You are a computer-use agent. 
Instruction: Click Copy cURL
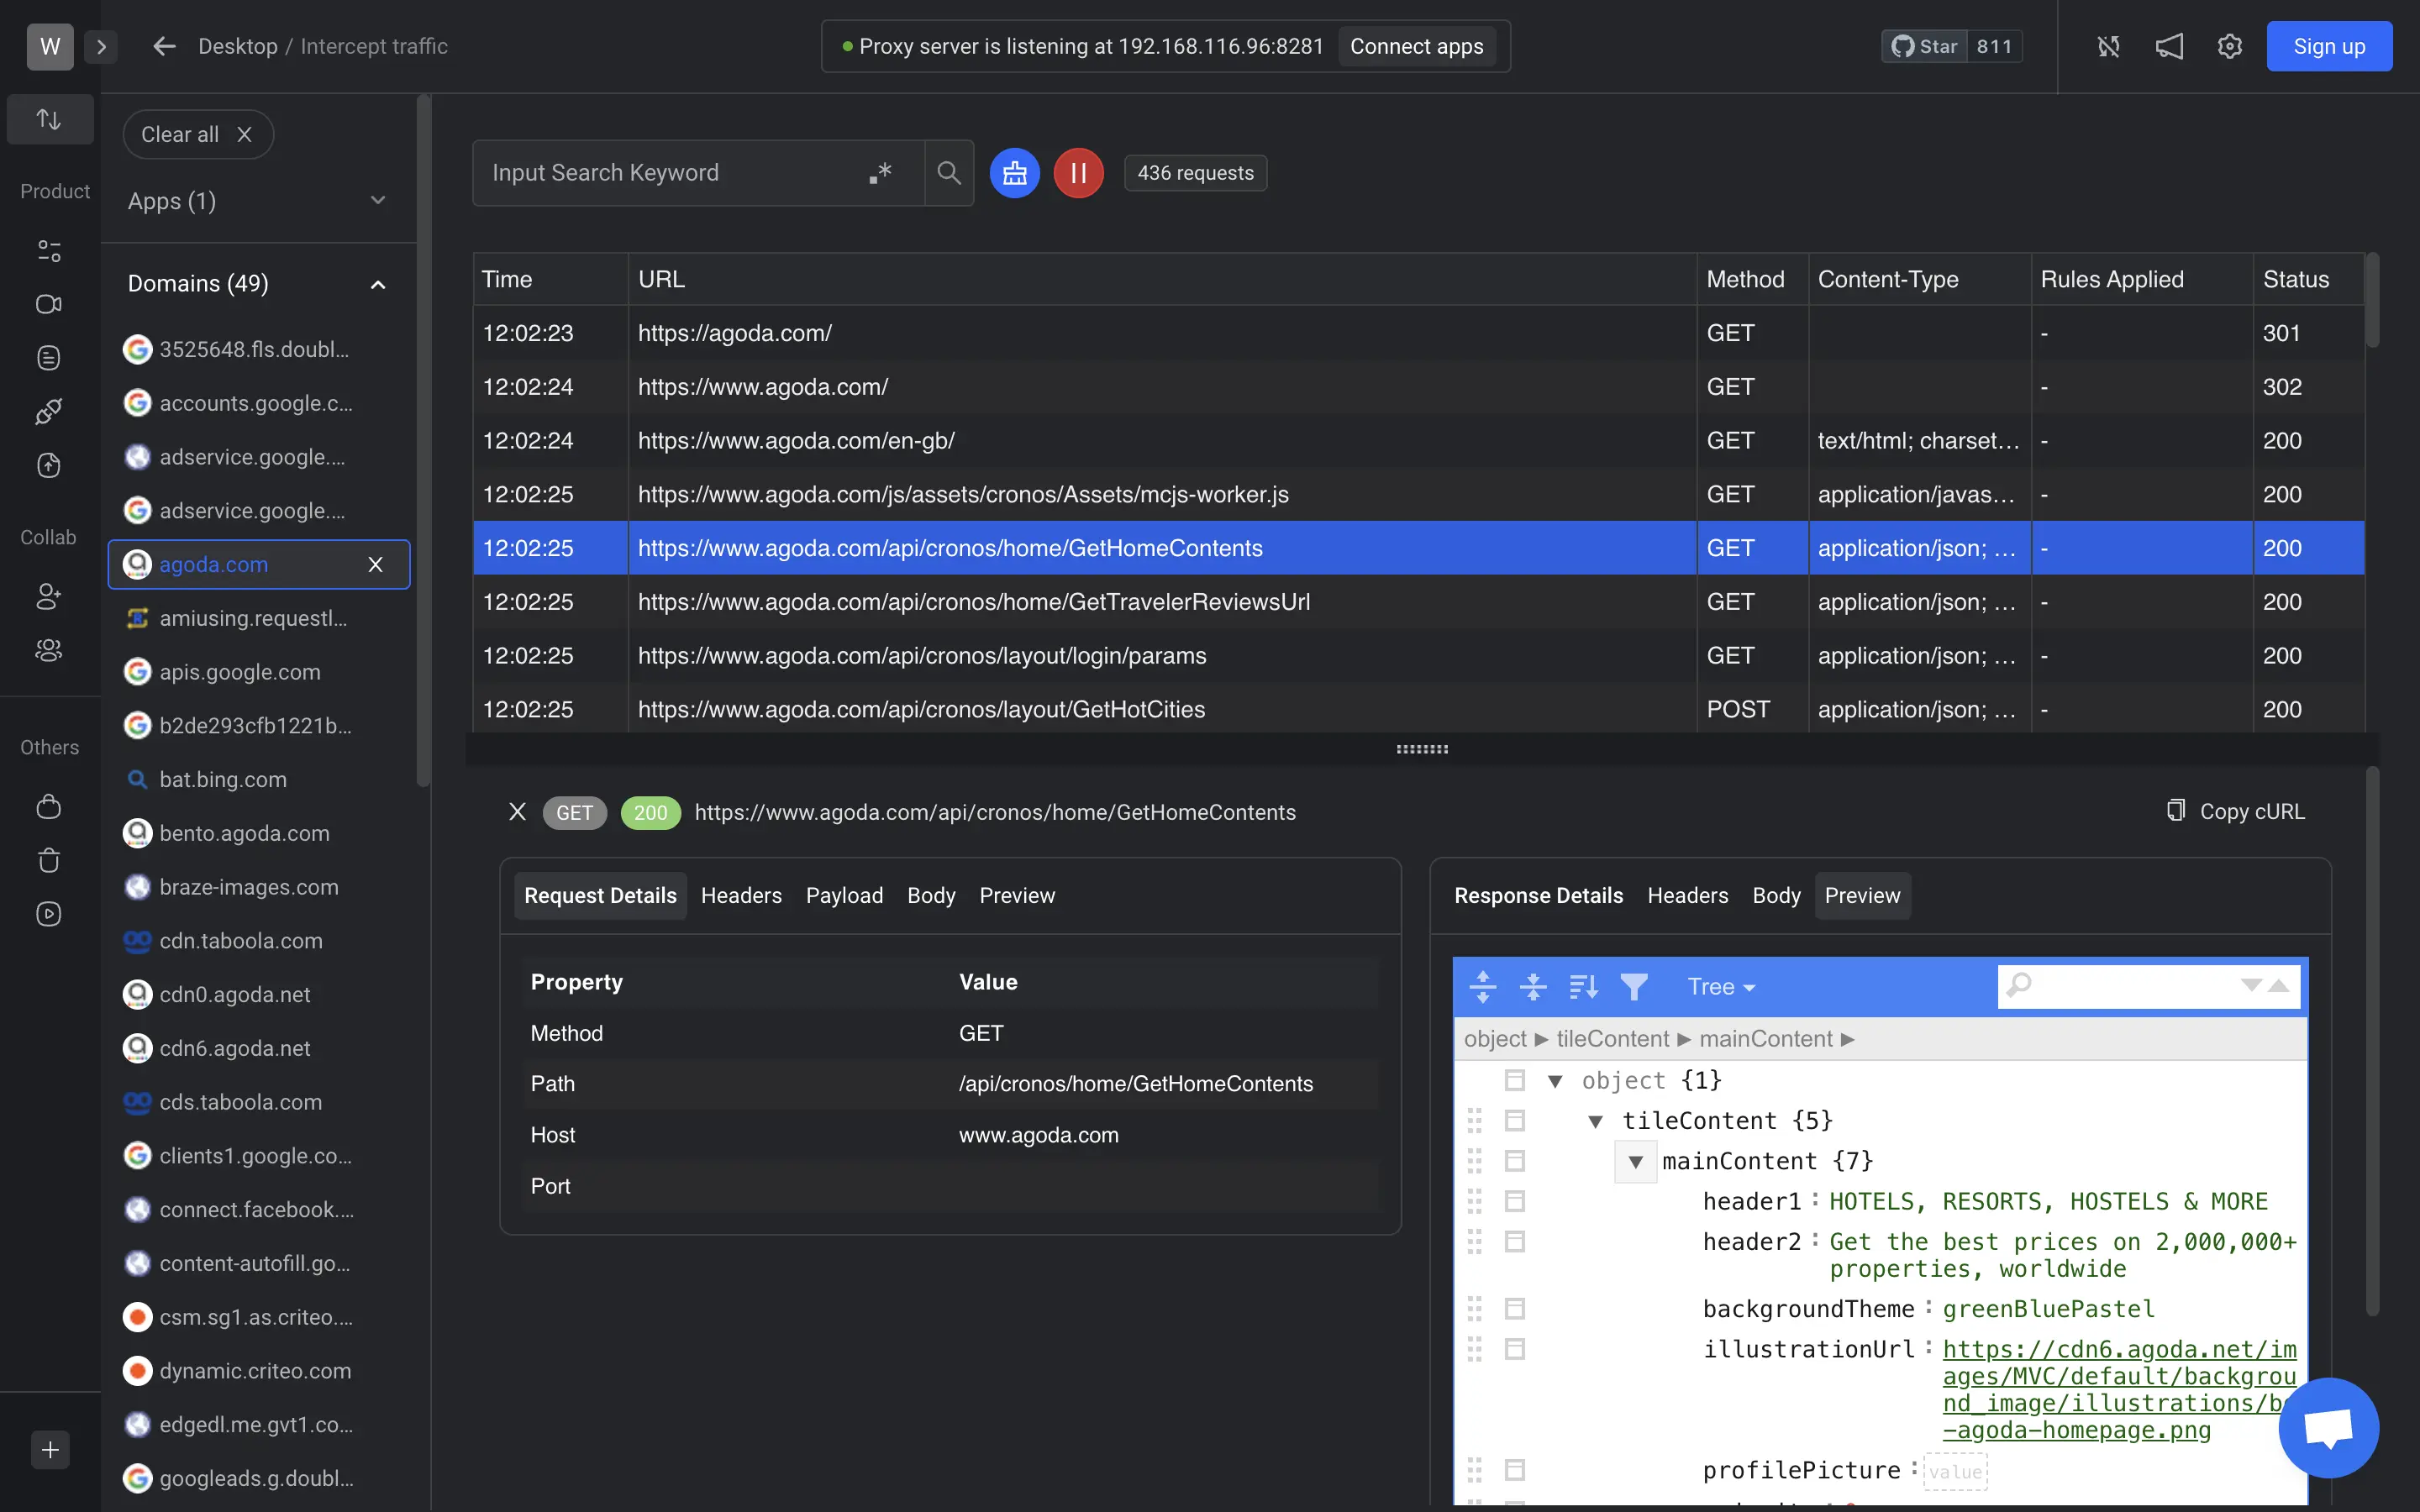[x=2236, y=812]
